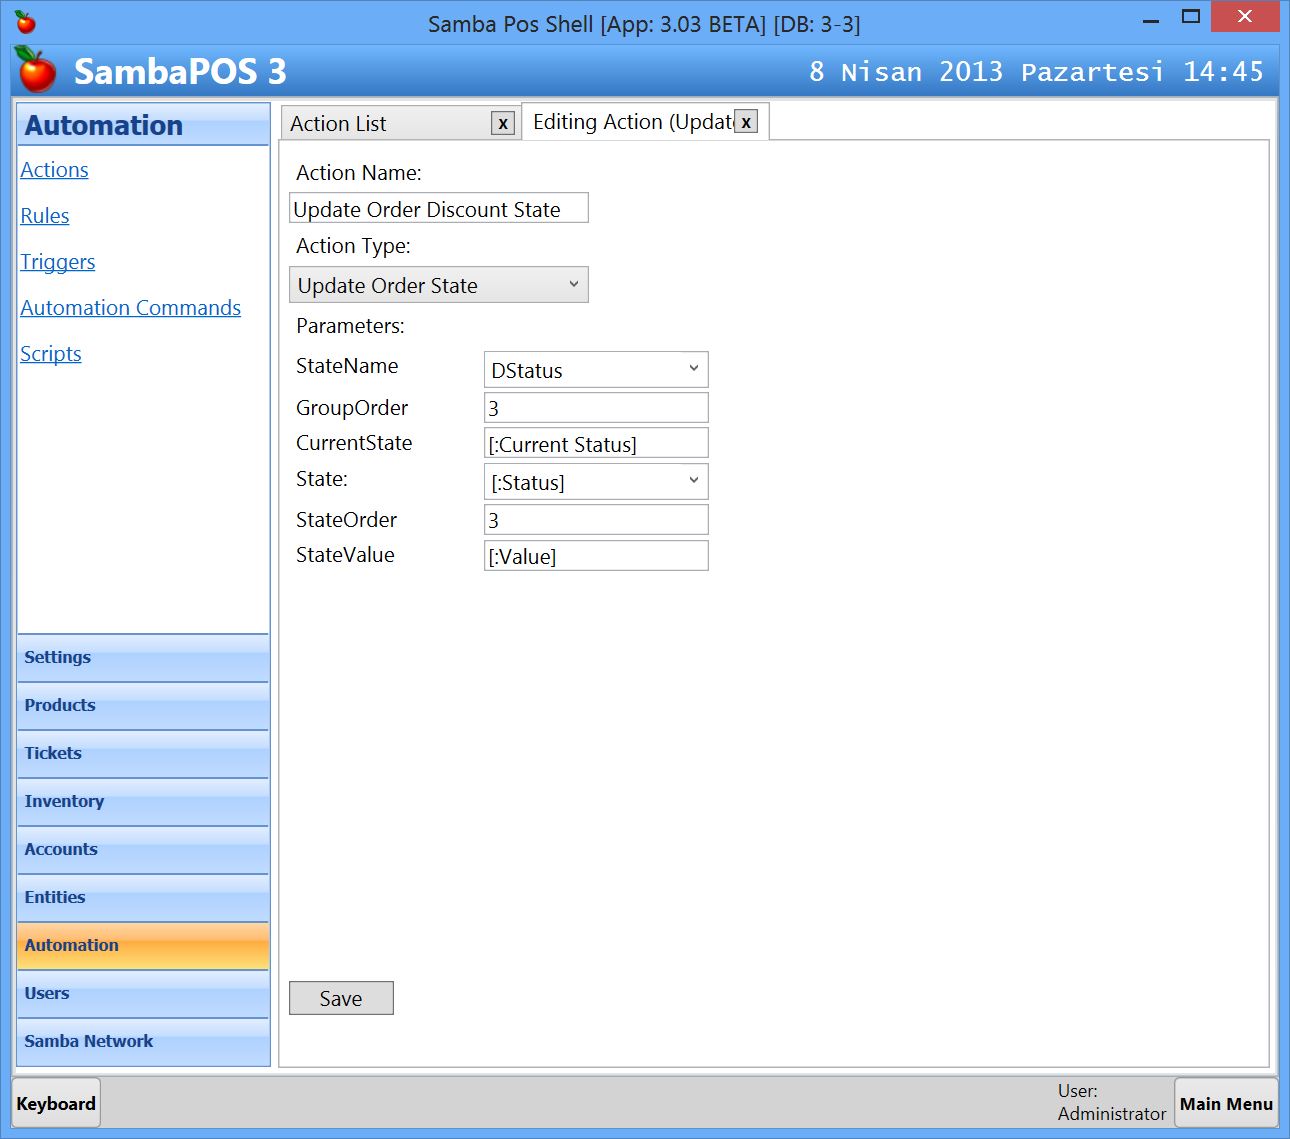Viewport: 1290px width, 1139px height.
Task: Close the Action List tab
Action: point(503,123)
